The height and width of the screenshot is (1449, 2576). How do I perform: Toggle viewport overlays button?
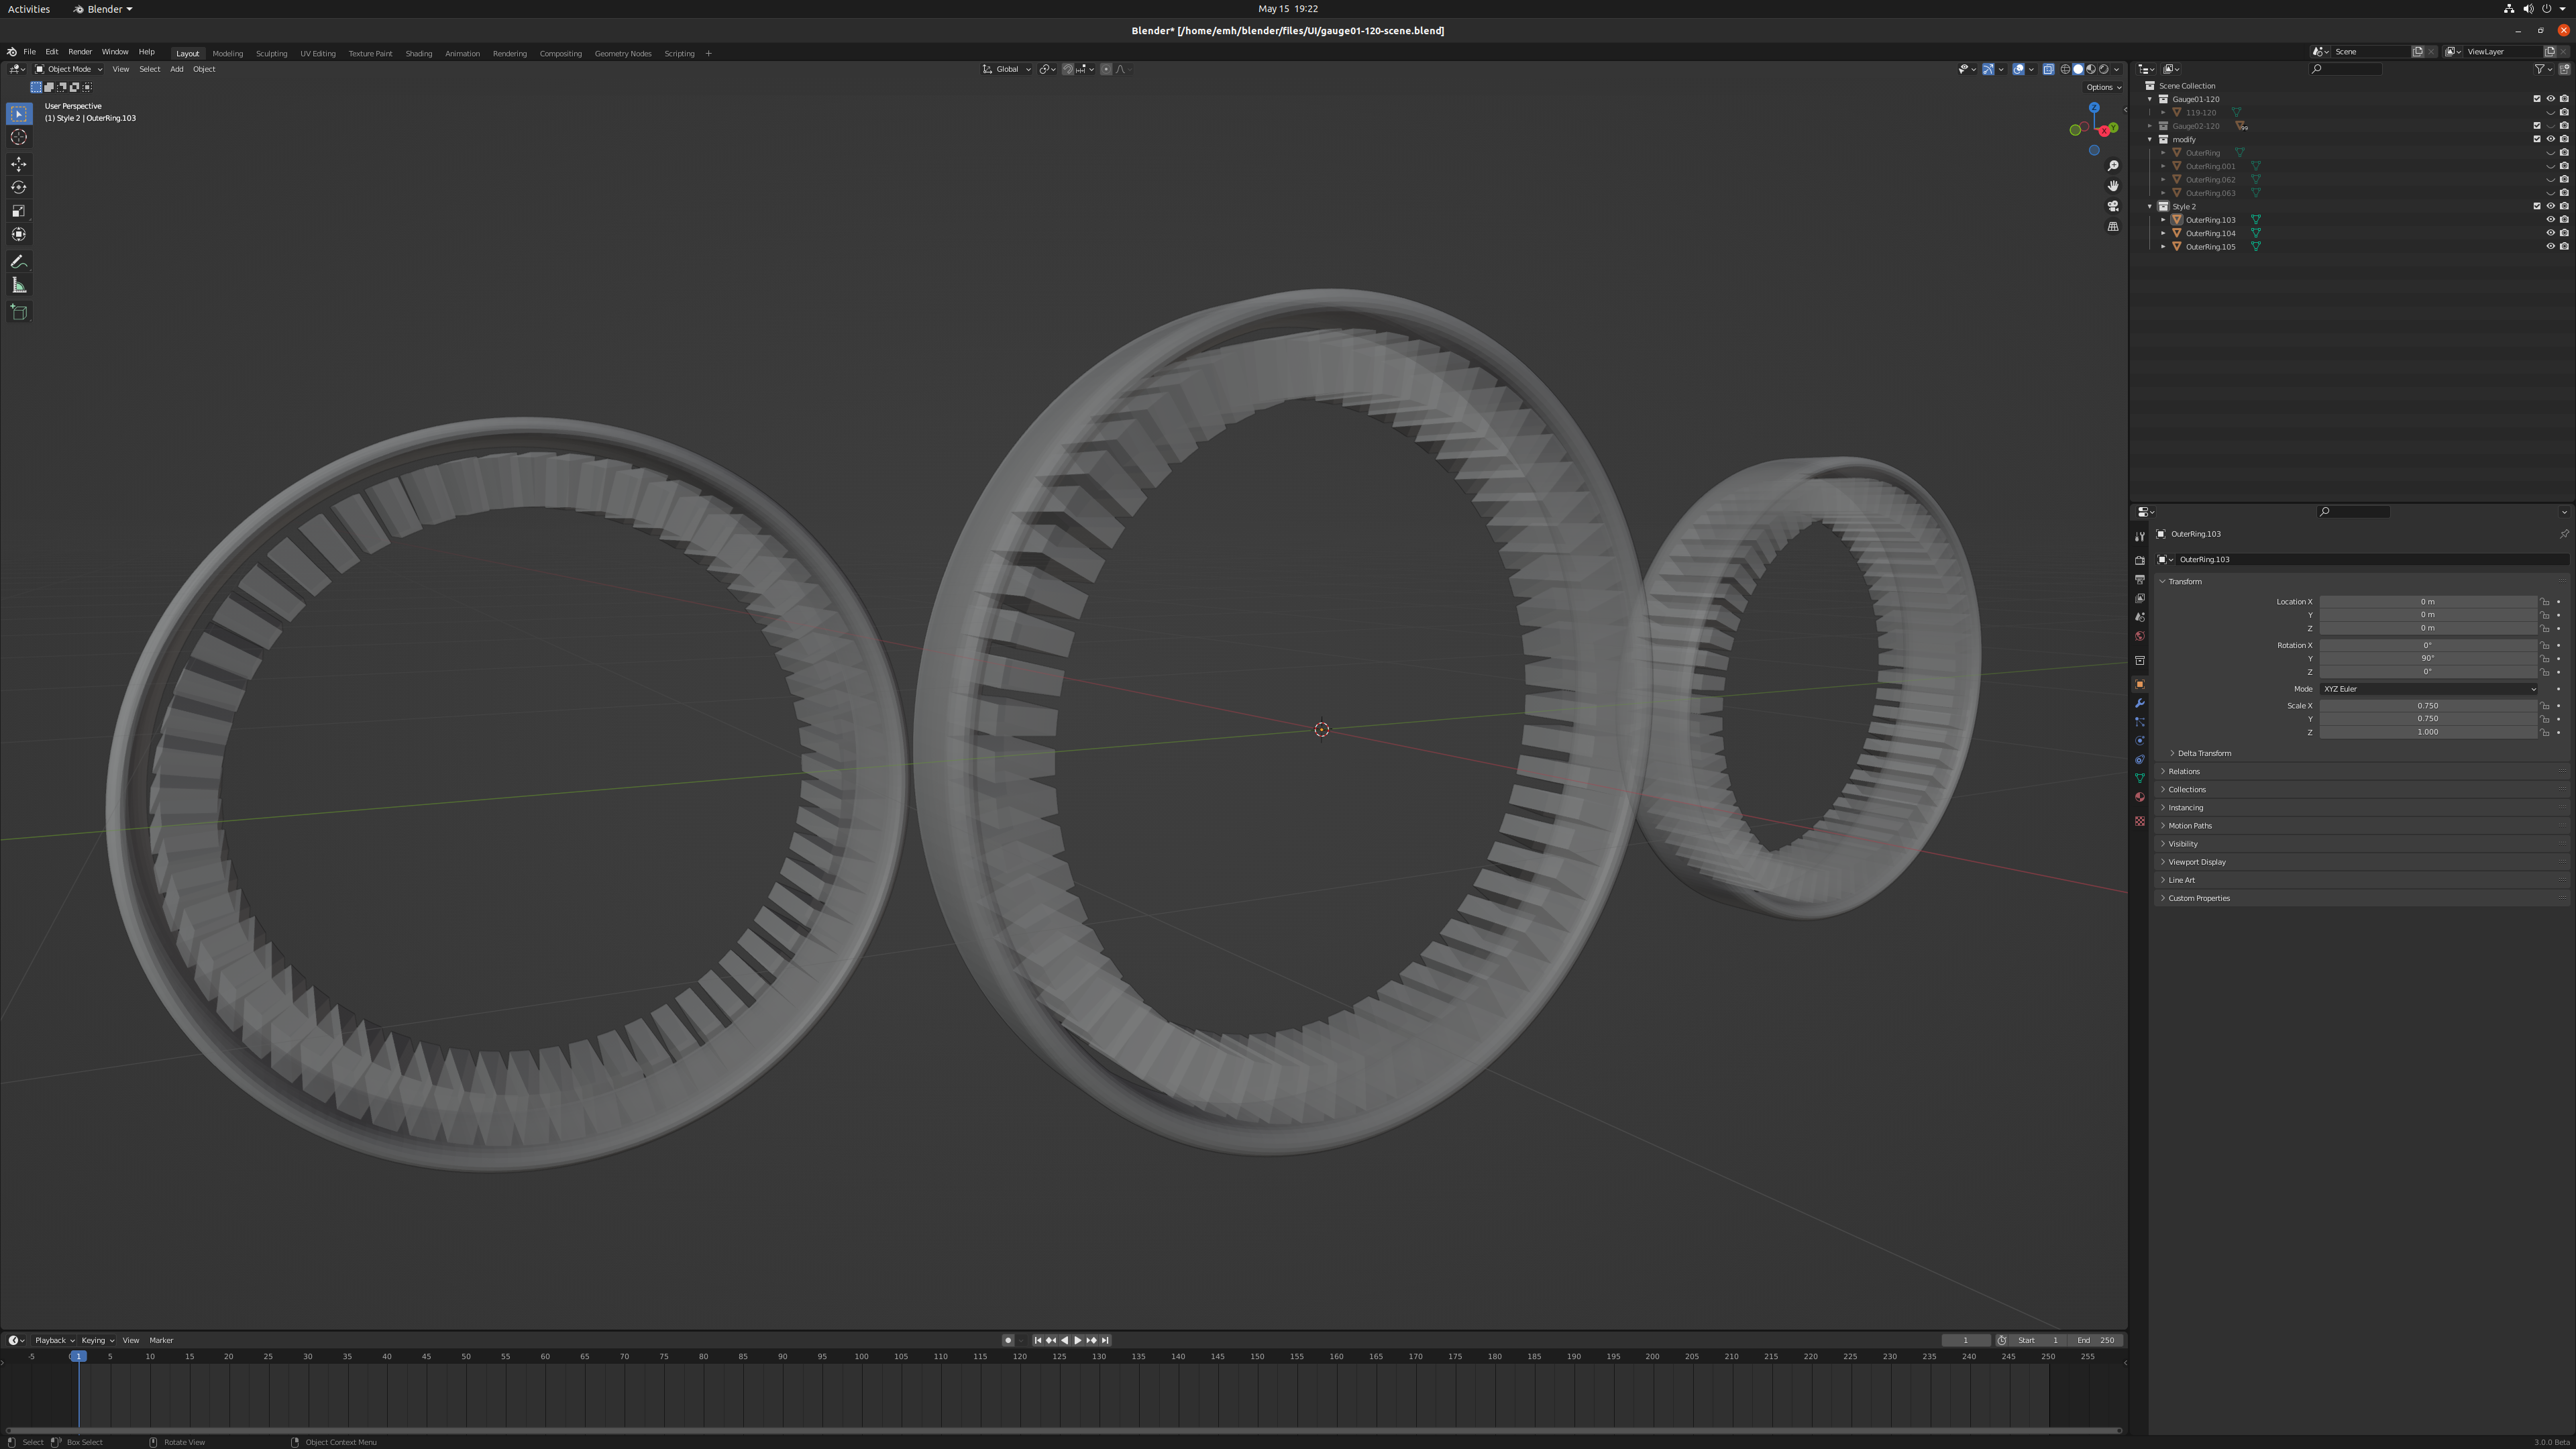(x=2019, y=69)
